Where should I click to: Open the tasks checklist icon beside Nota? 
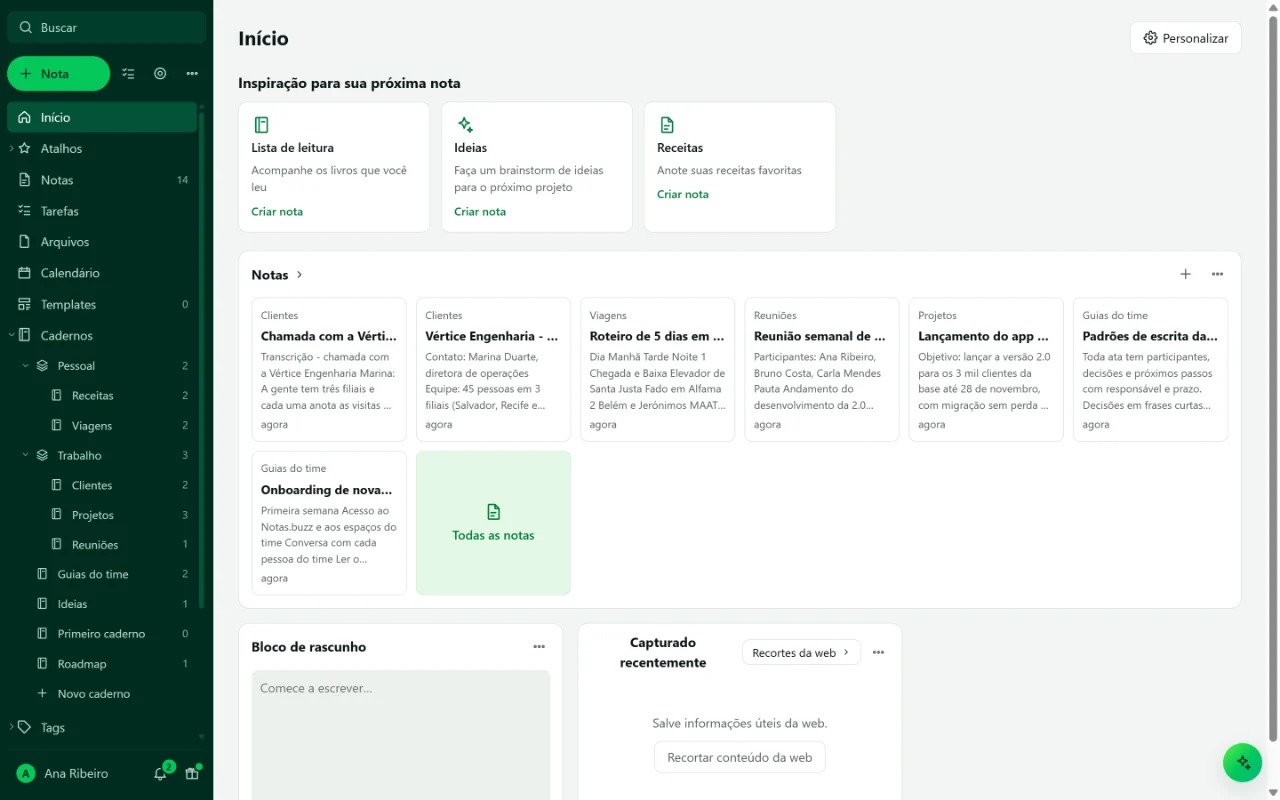pos(128,74)
